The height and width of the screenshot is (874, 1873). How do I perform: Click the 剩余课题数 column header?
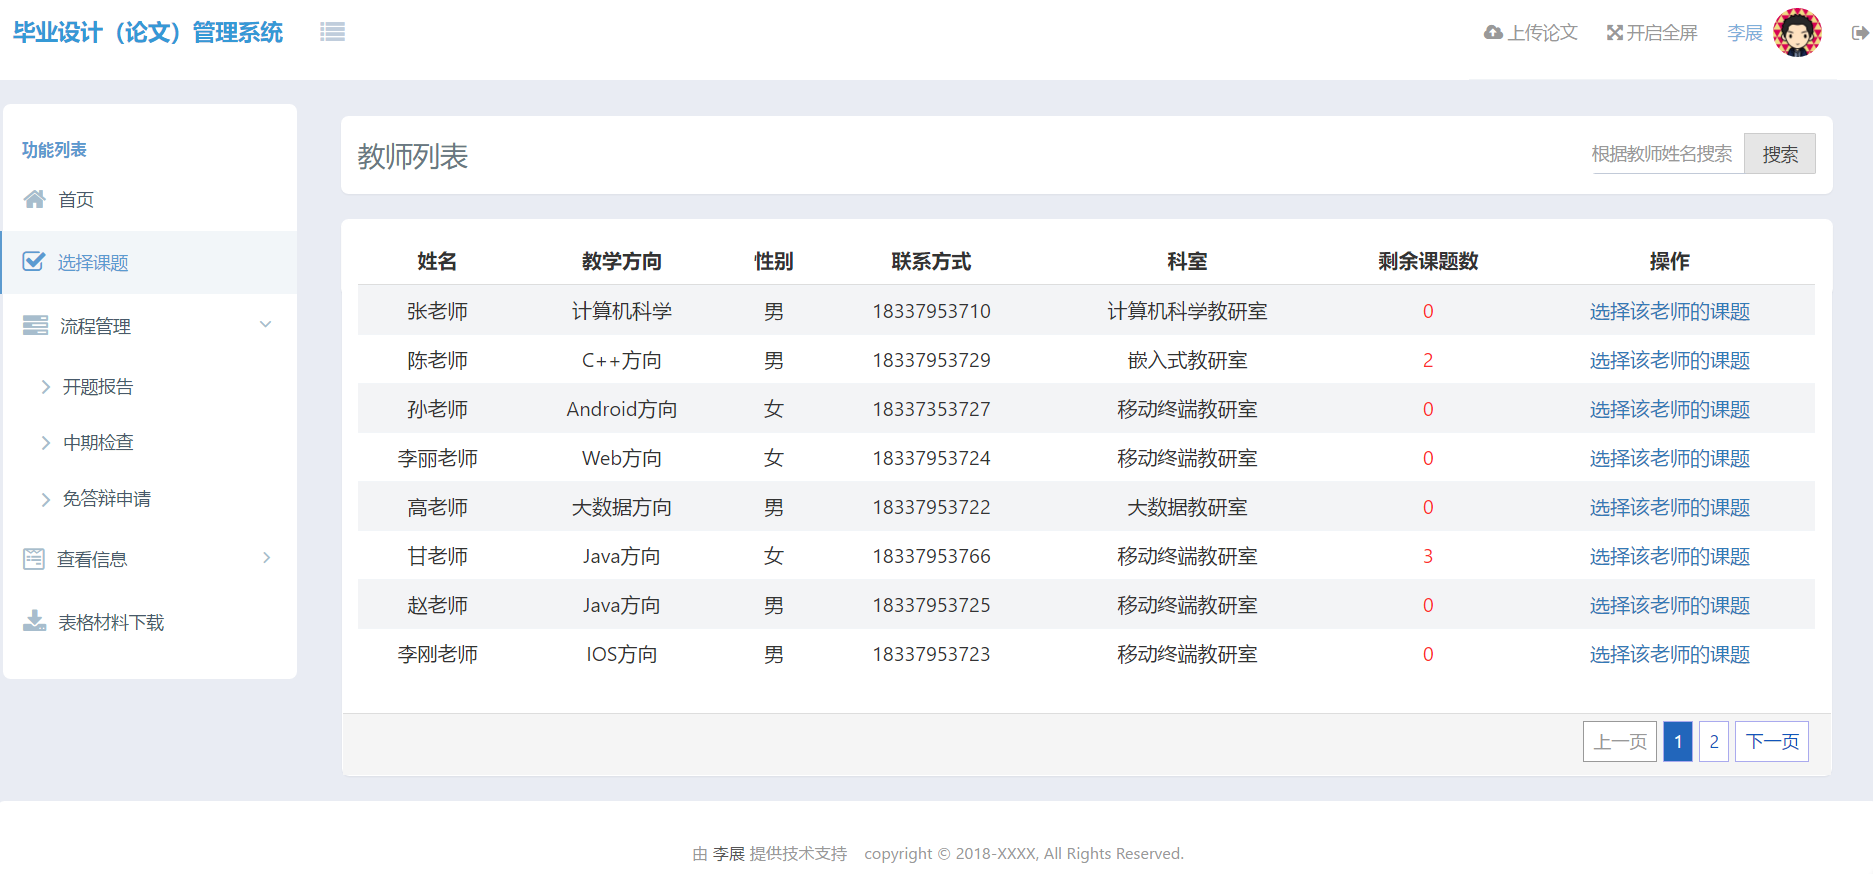click(1428, 261)
